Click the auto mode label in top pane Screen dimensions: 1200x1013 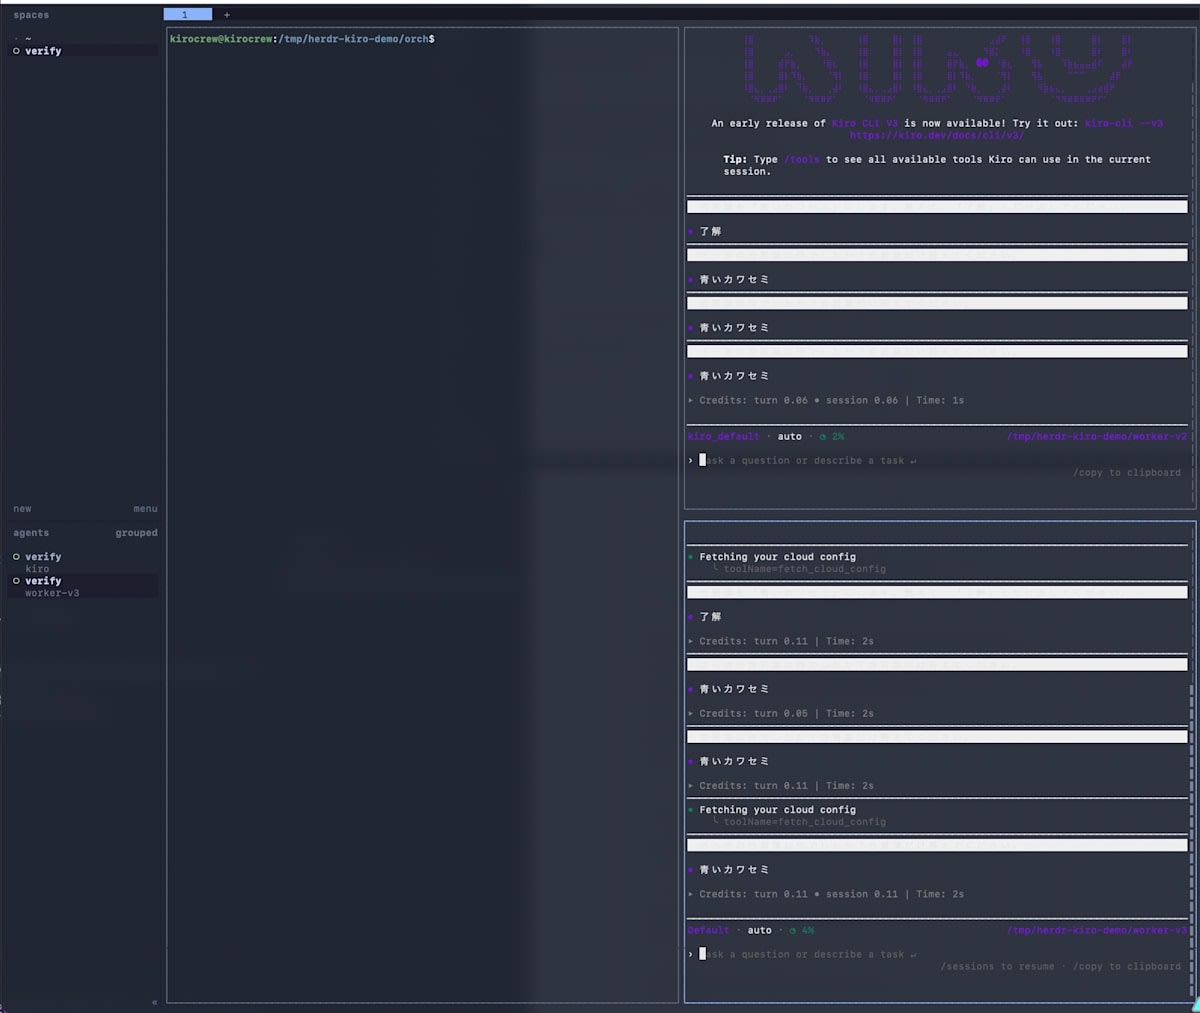790,437
